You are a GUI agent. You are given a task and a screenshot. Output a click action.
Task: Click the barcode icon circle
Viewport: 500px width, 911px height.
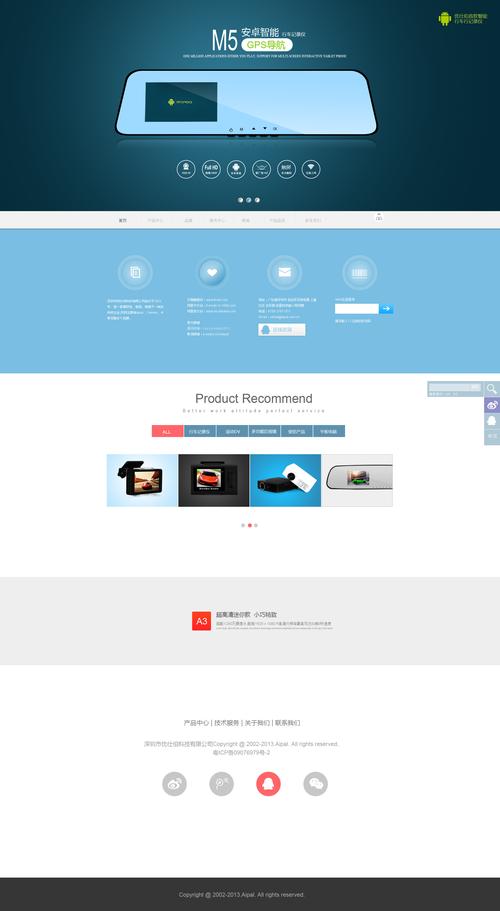click(359, 272)
